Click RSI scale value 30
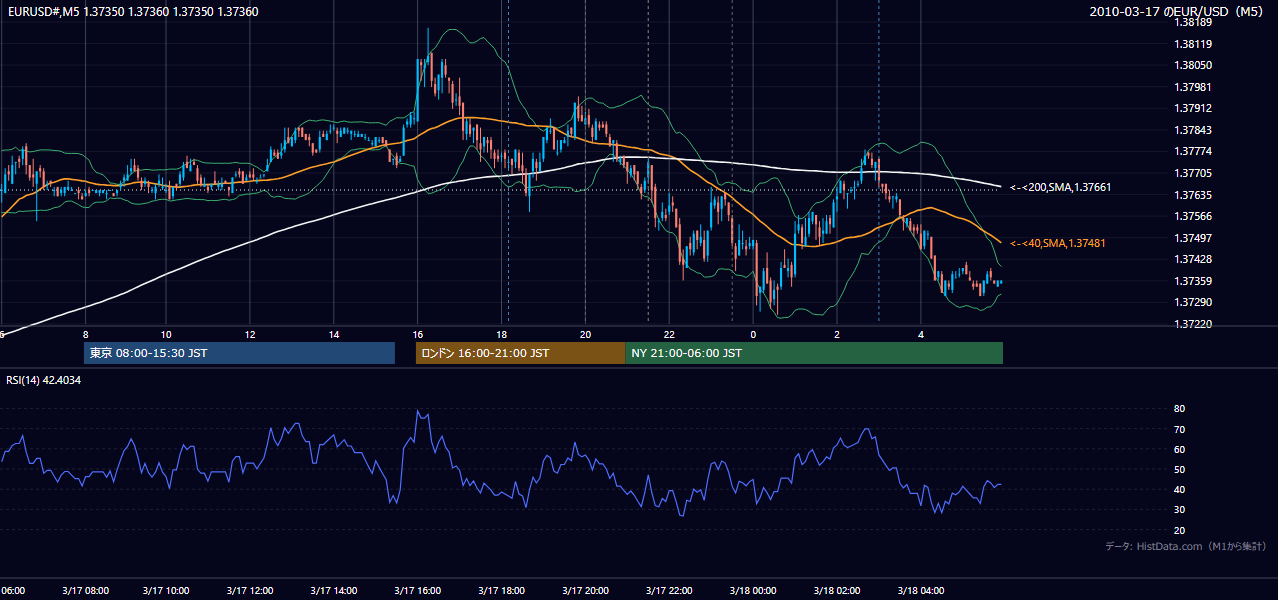Viewport: 1278px width, 600px height. (1180, 510)
